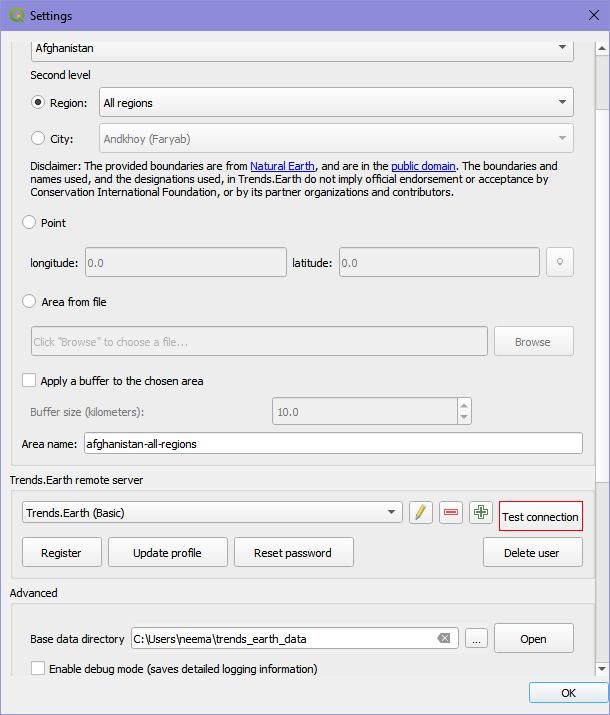
Task: Confirm settings with OK button
Action: 569,693
